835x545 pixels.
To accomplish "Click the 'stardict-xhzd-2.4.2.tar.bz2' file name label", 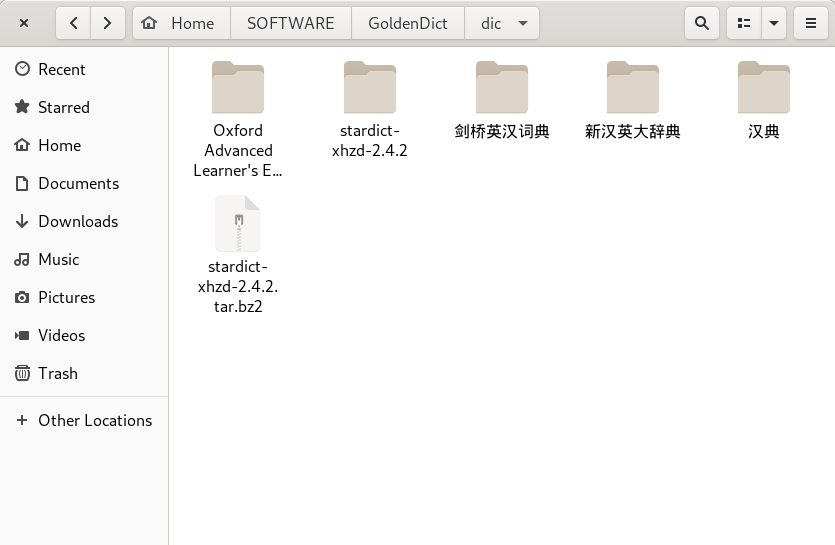I will point(238,287).
